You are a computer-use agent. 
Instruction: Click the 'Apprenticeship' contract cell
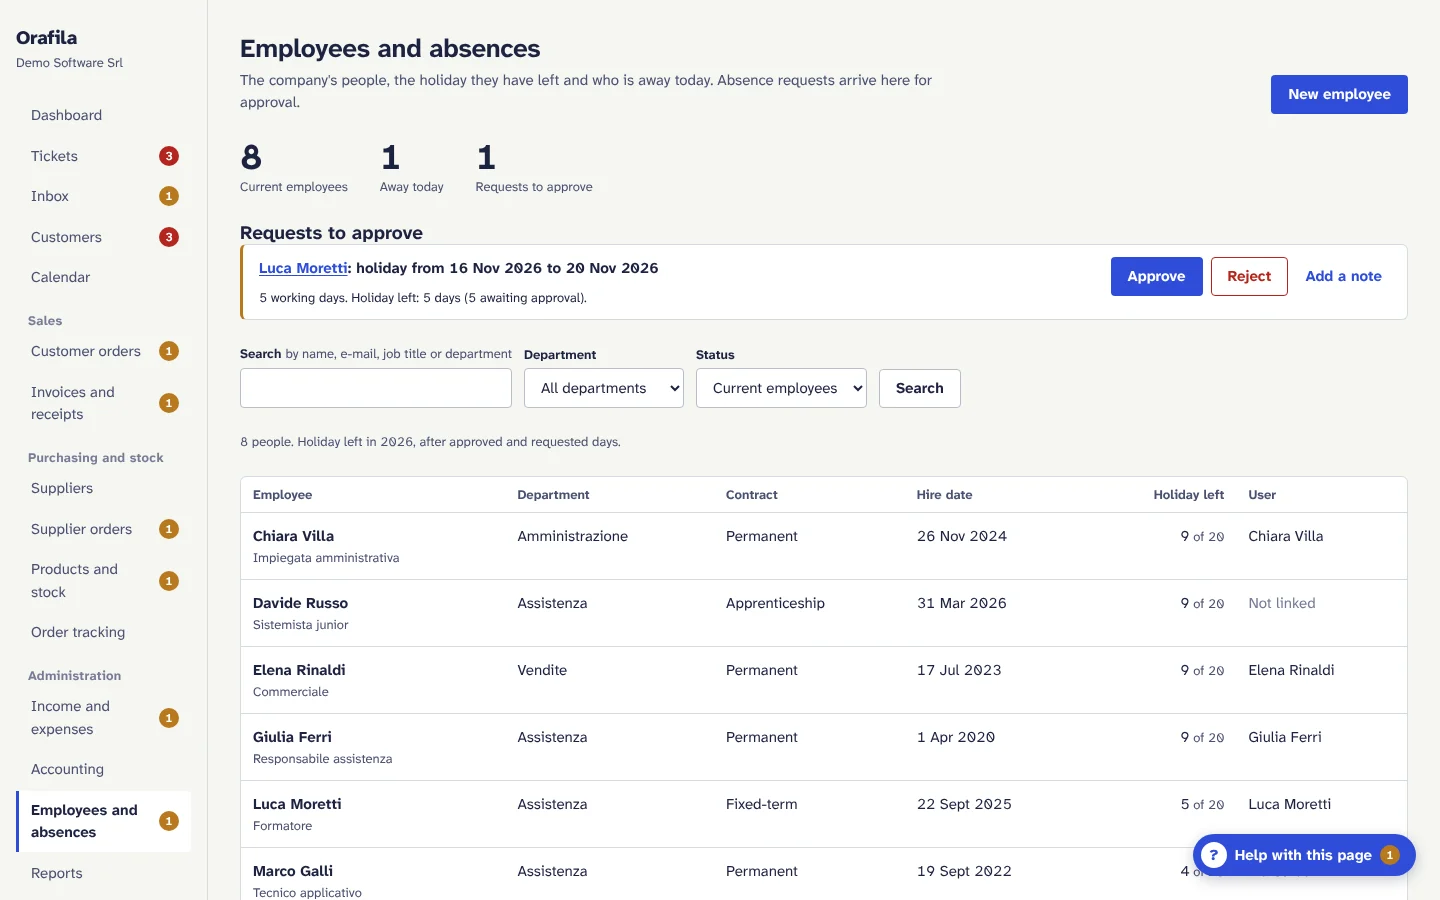775,603
